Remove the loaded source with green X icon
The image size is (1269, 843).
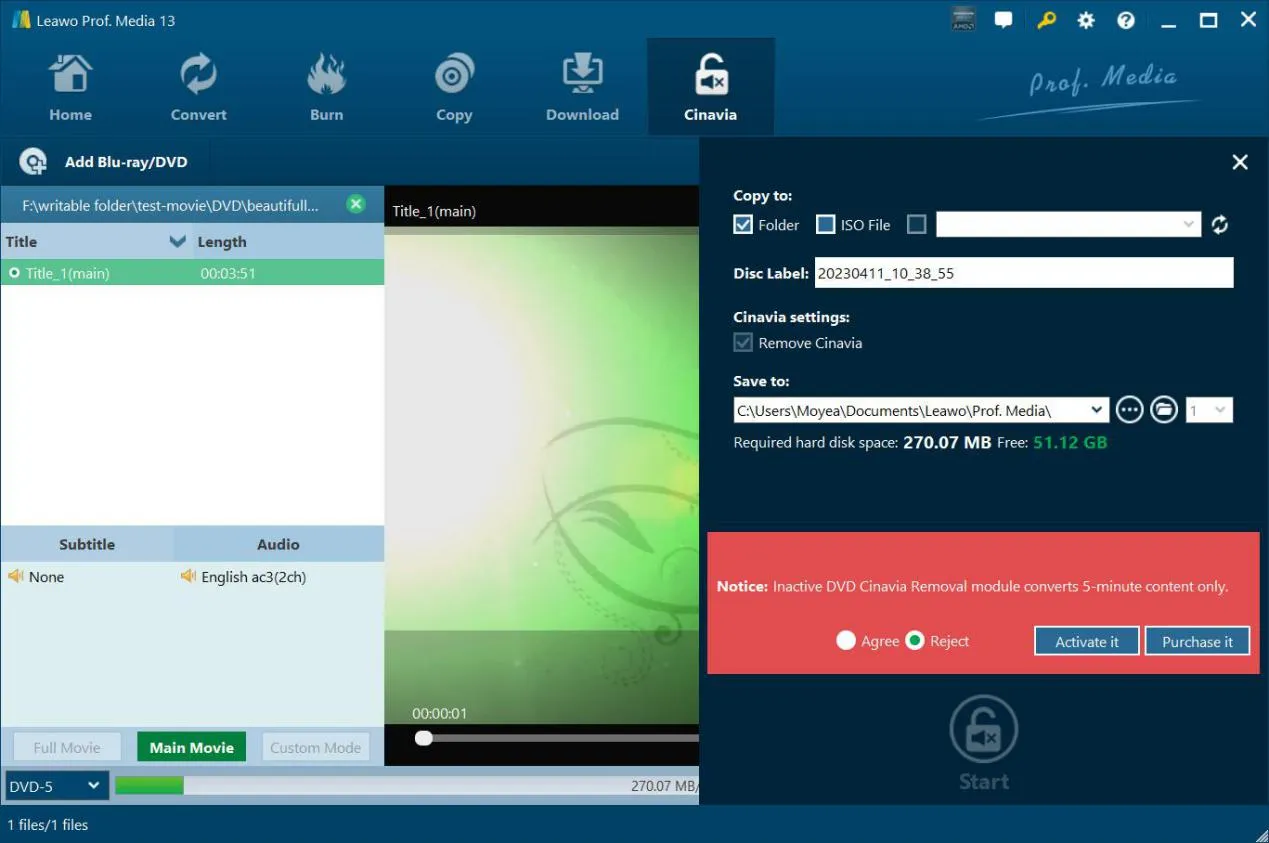[356, 204]
